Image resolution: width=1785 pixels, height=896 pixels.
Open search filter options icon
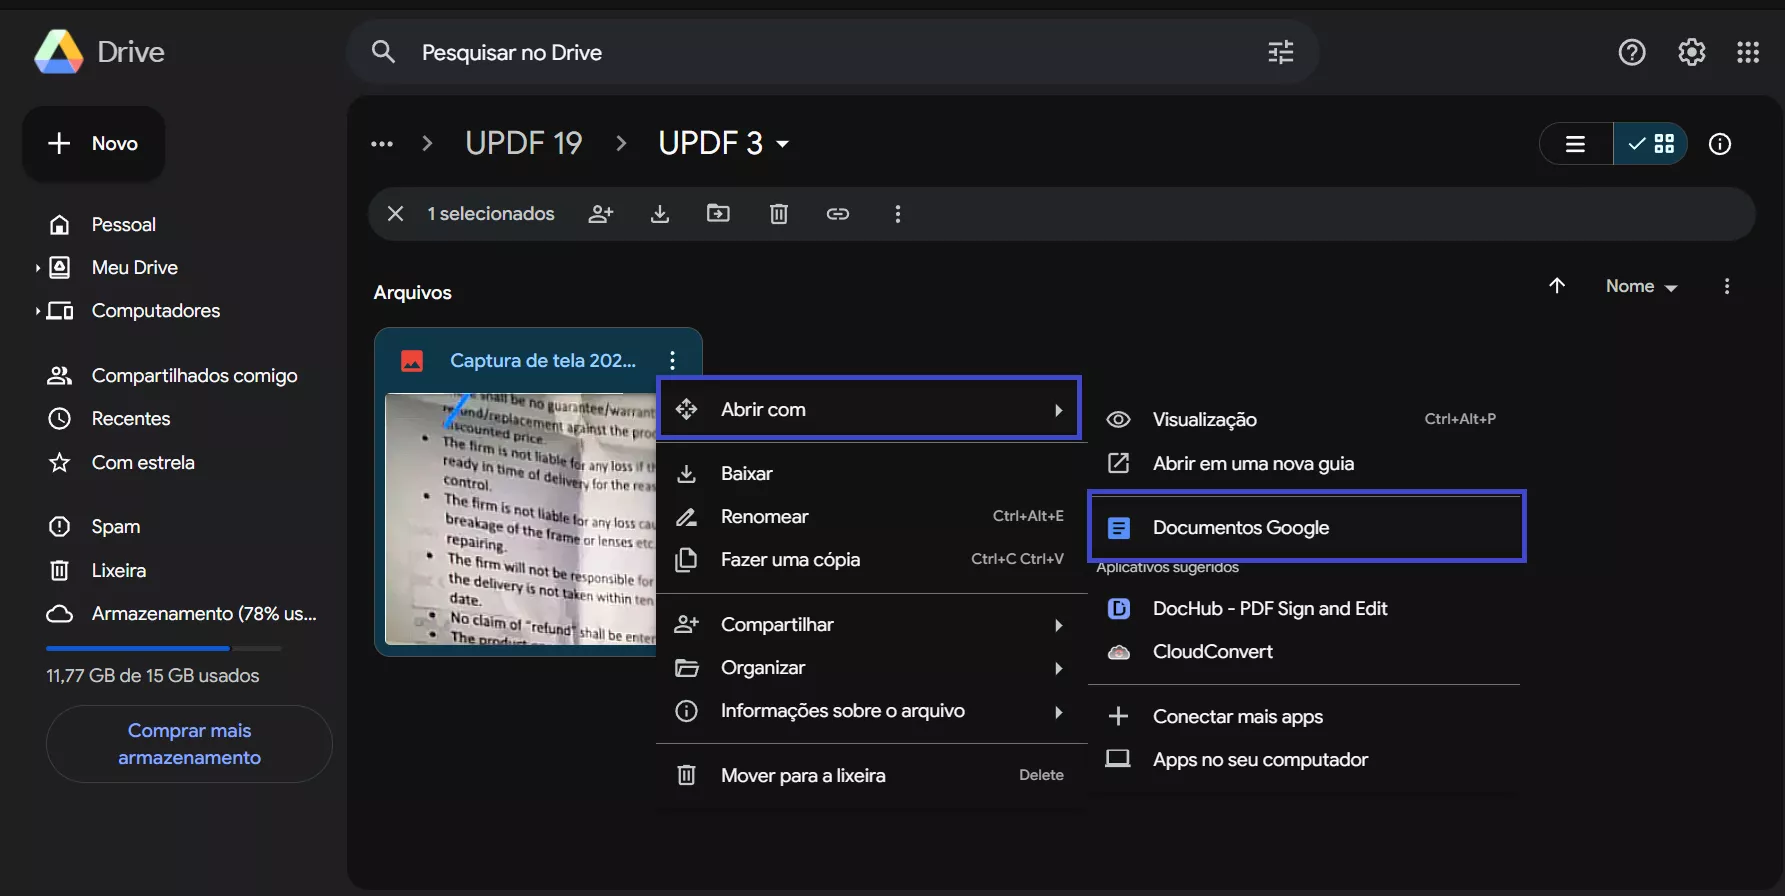point(1280,52)
